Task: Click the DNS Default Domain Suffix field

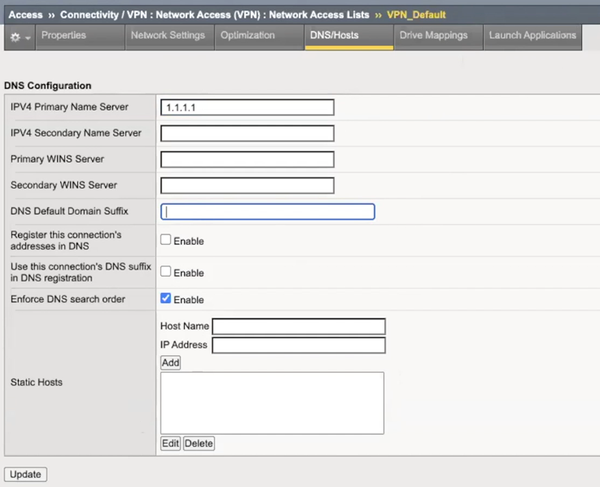Action: pos(267,211)
